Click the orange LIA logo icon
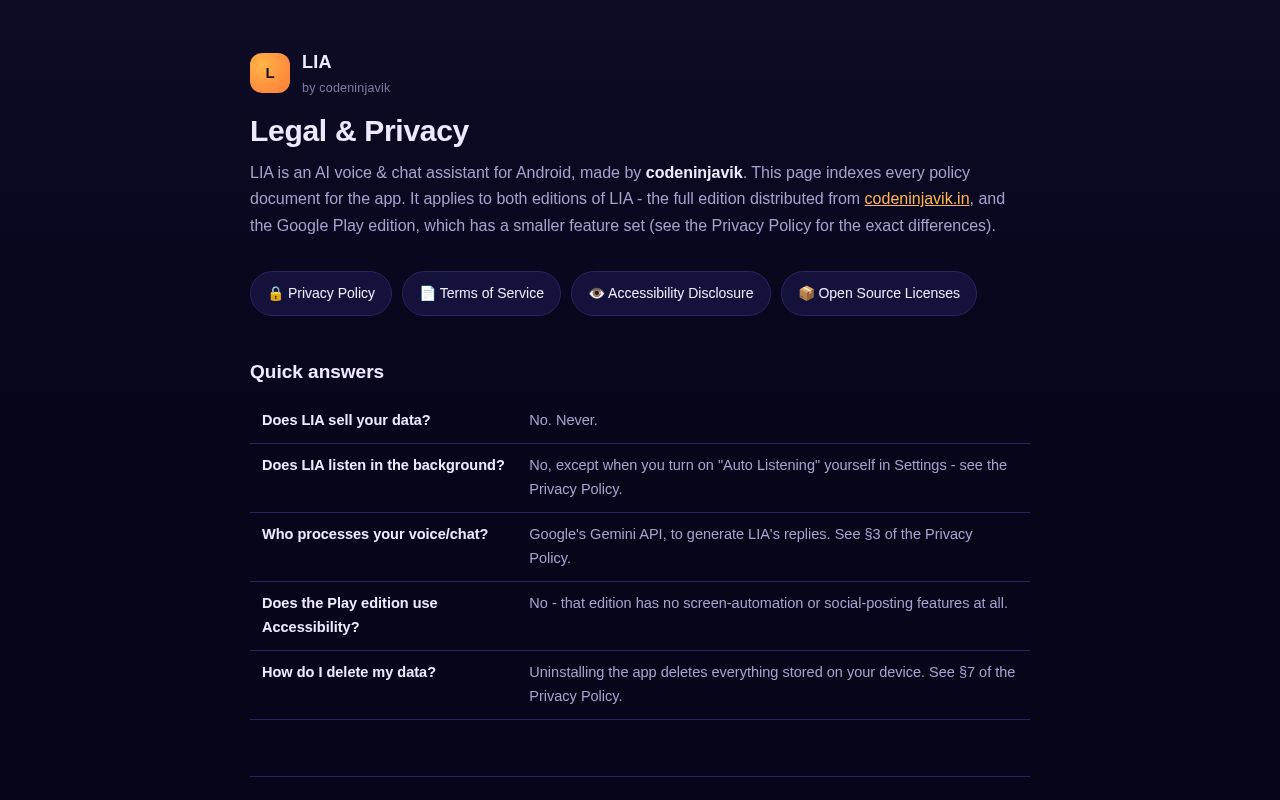This screenshot has width=1280, height=800. [270, 73]
